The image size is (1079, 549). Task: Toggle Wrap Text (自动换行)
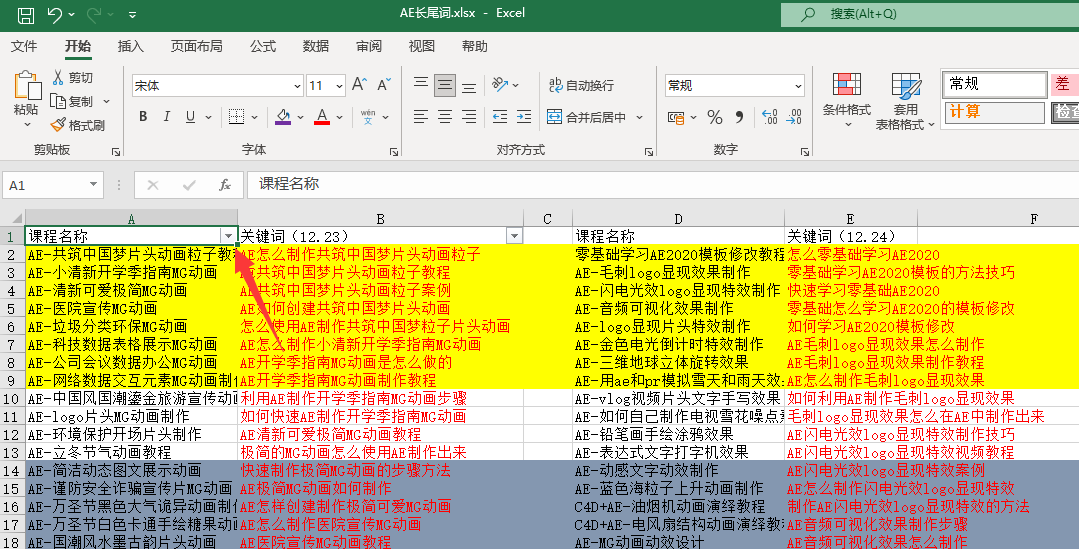pos(581,85)
